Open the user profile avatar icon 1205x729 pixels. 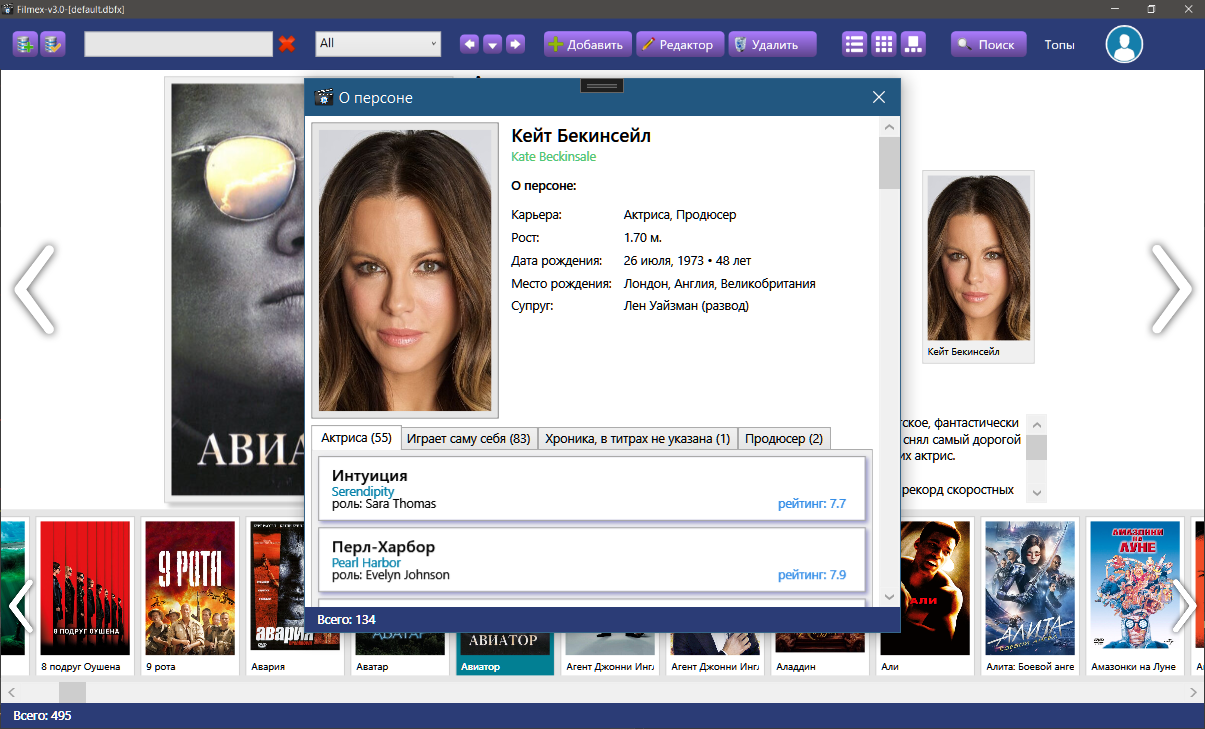[x=1123, y=44]
